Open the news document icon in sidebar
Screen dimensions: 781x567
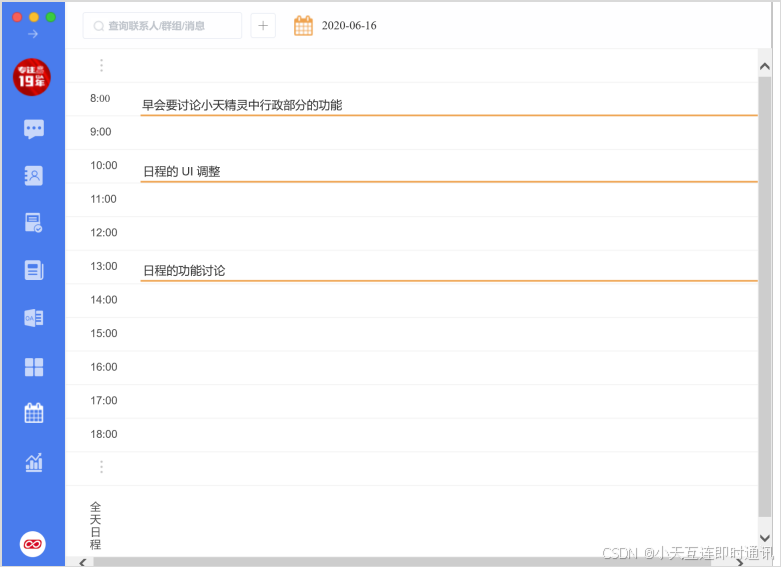(x=34, y=270)
